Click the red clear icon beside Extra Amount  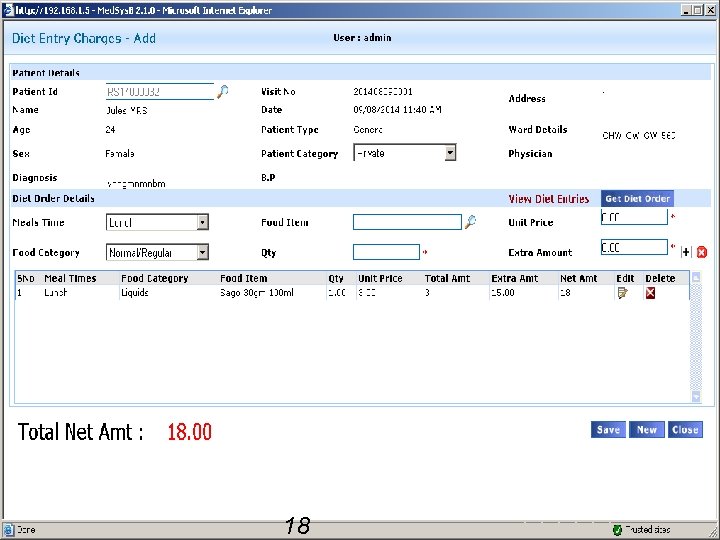[x=702, y=252]
